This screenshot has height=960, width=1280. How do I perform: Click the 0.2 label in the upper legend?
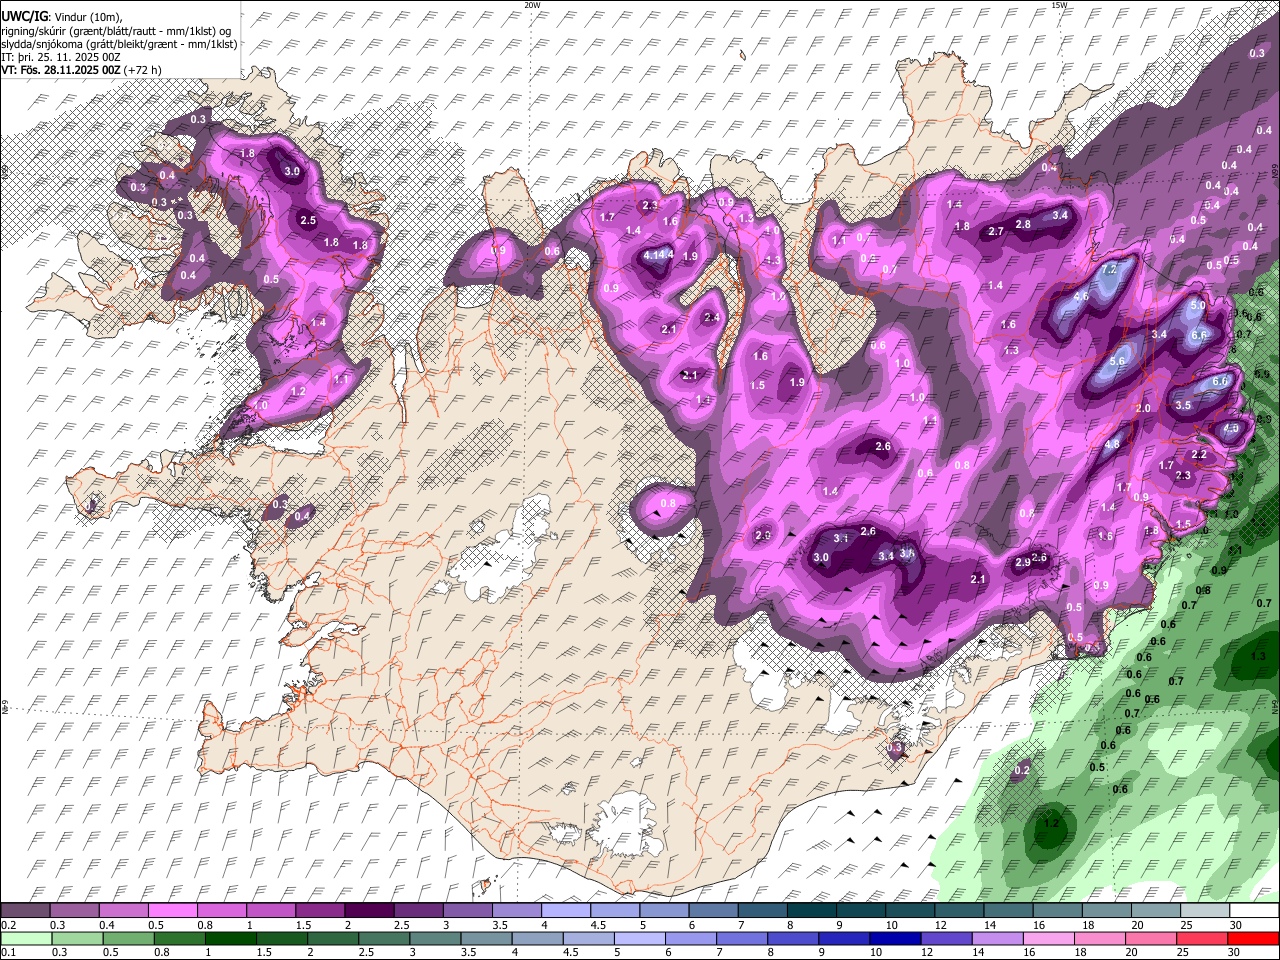coord(7,925)
